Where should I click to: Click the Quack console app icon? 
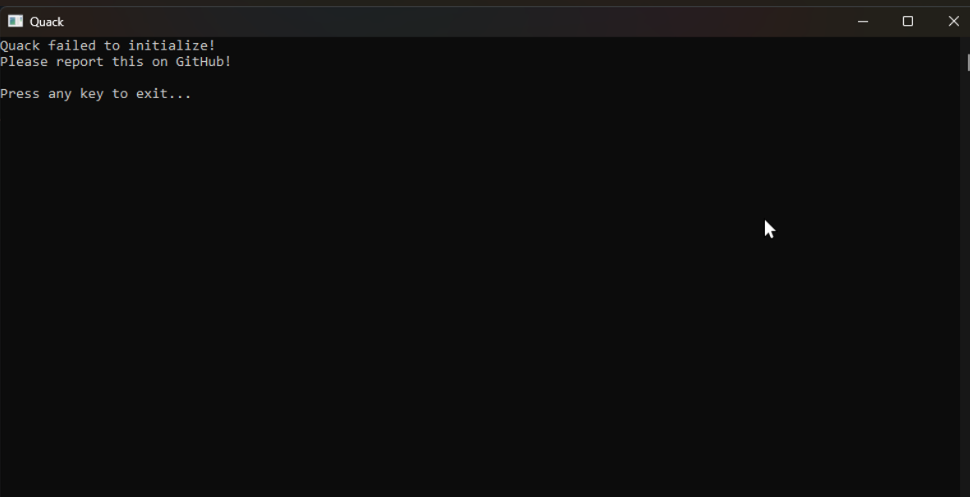(15, 22)
